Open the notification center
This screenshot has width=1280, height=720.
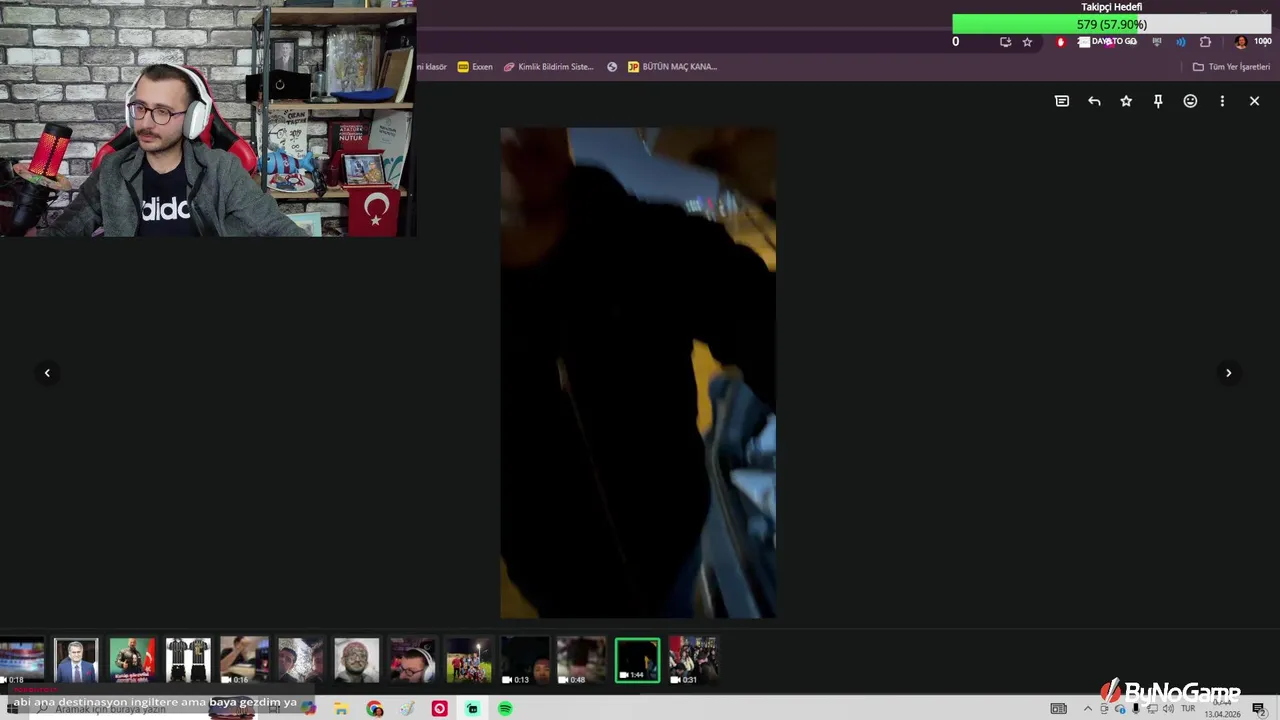click(1259, 709)
